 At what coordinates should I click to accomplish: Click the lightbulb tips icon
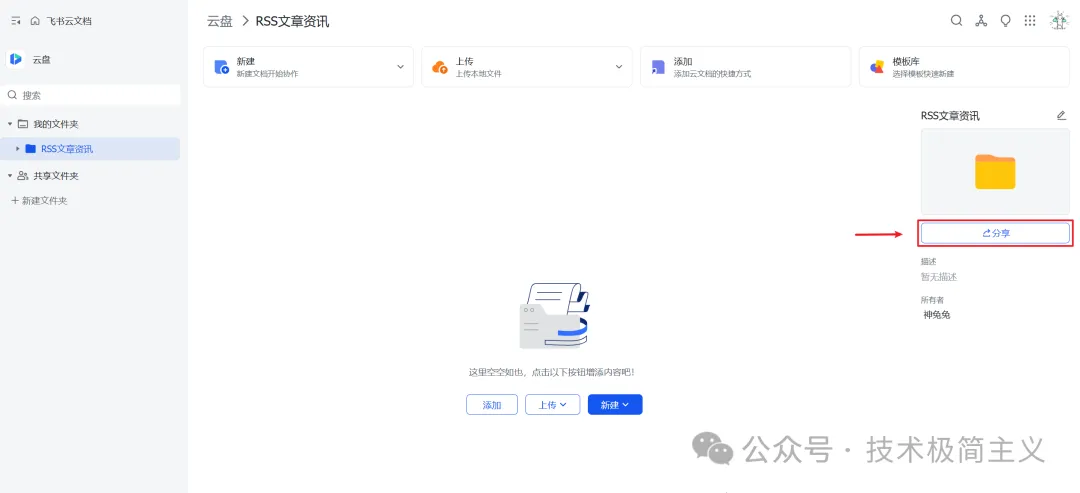1006,21
